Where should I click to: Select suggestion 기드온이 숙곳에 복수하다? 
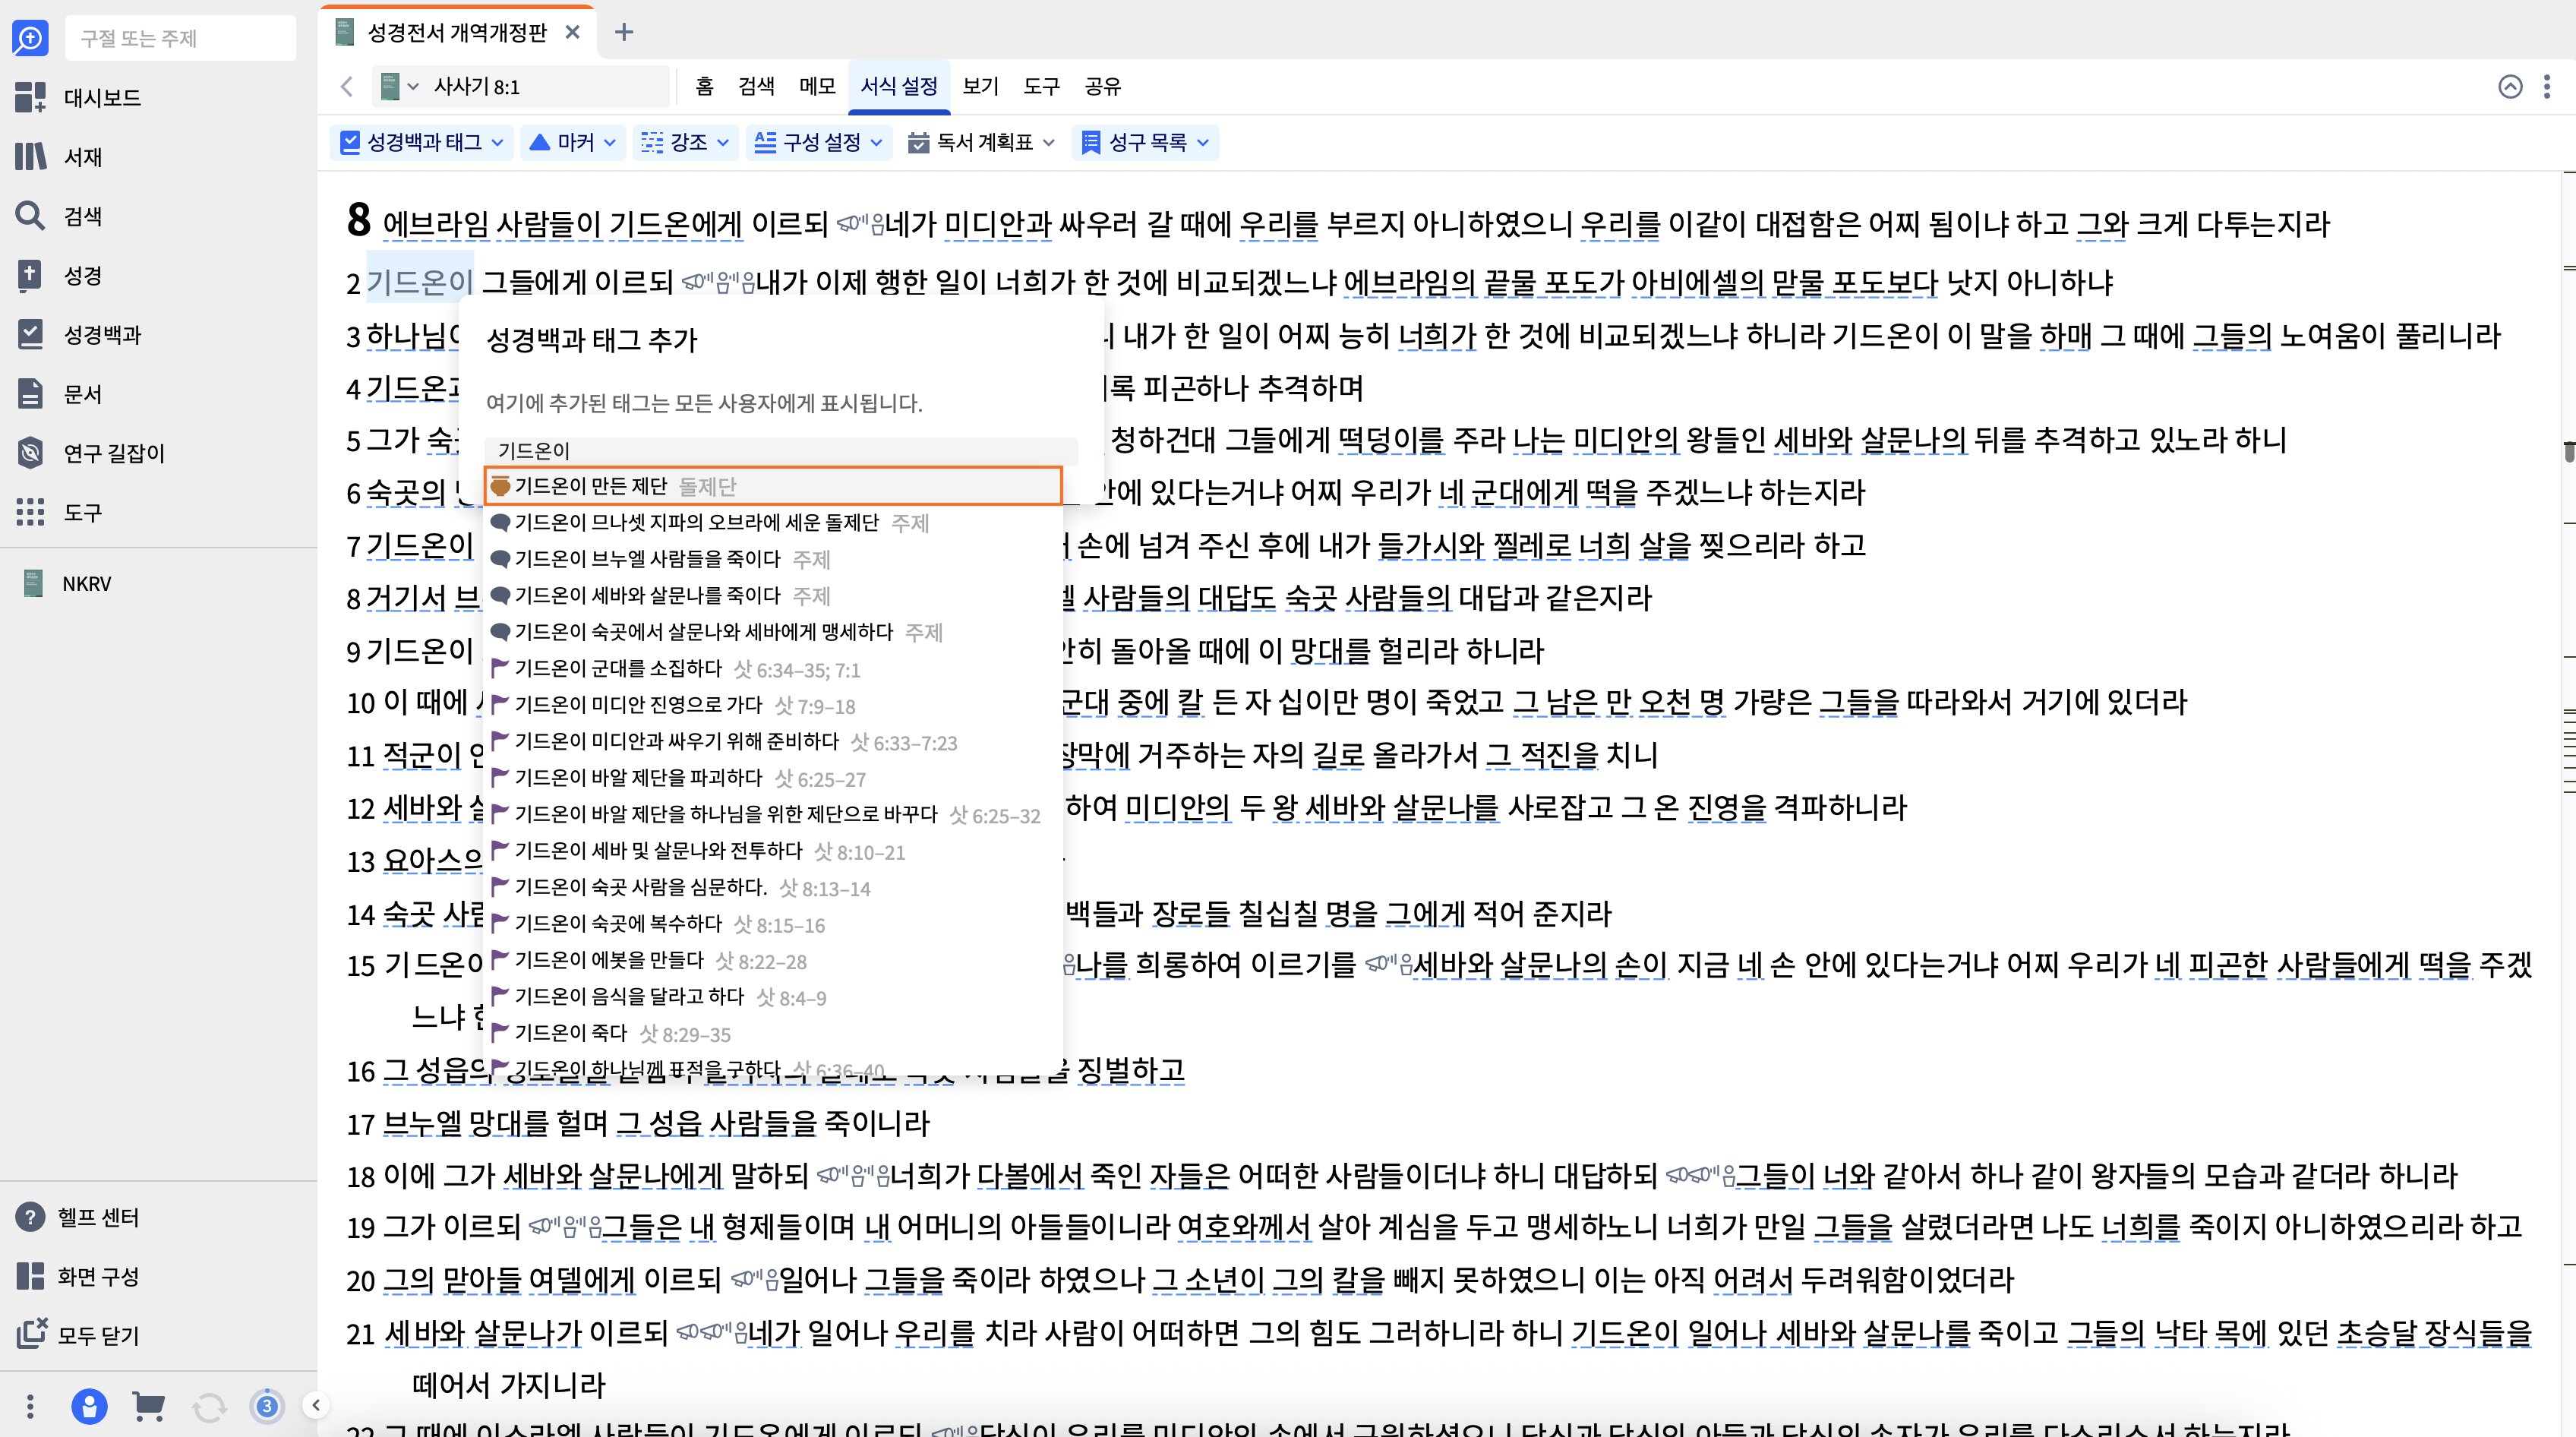pos(772,924)
